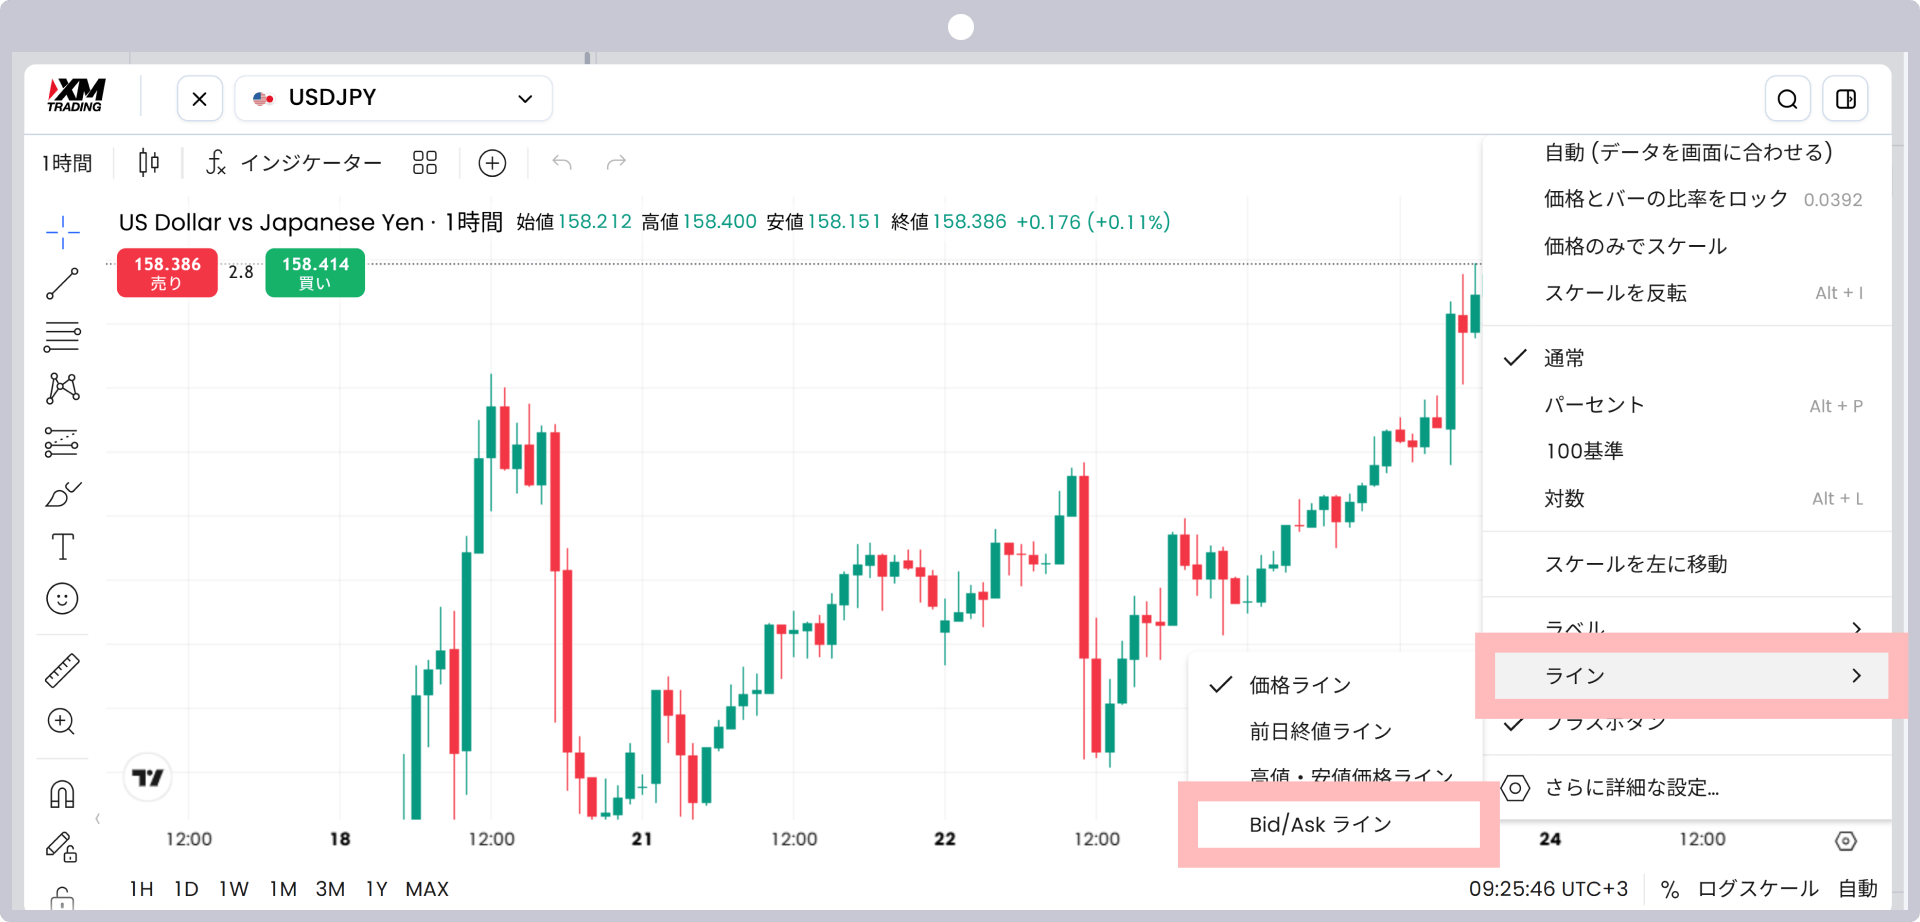Click the red 売り sell button
Image resolution: width=1920 pixels, height=922 pixels.
click(167, 273)
